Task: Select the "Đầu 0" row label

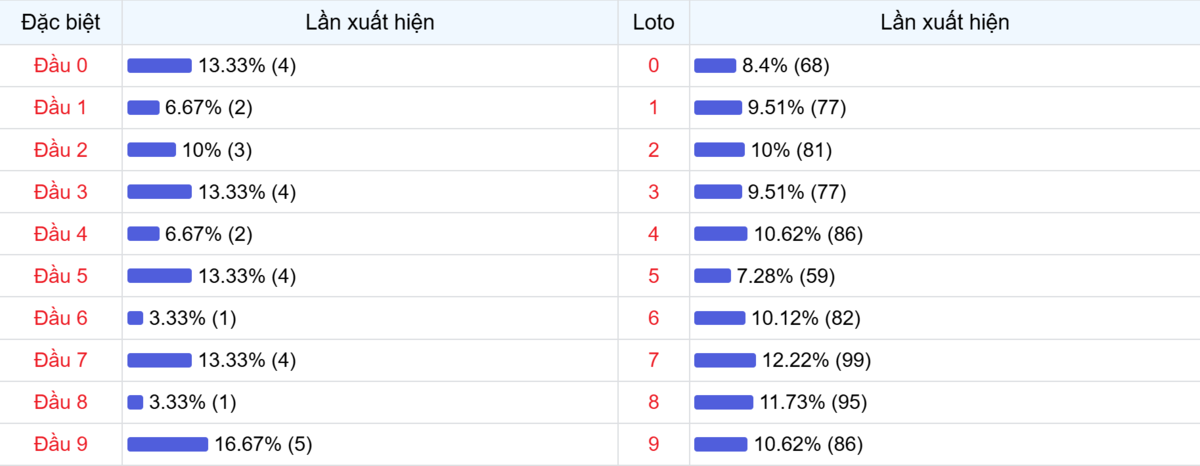Action: click(x=61, y=66)
